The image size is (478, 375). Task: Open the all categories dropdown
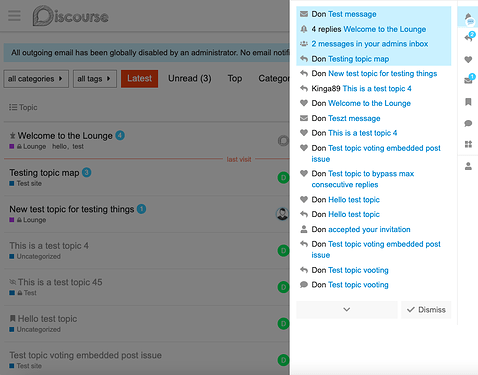pos(36,79)
